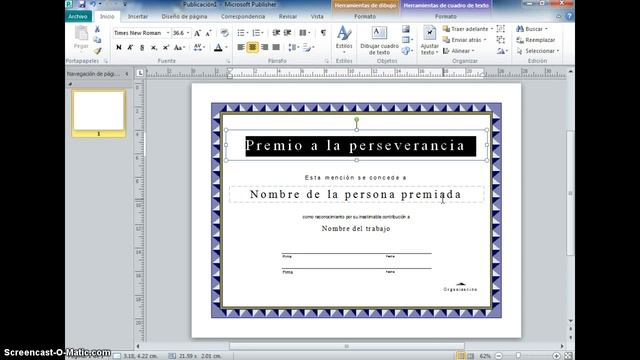Switch to the Correspondencia tab
The height and width of the screenshot is (360, 640).
pos(243,16)
